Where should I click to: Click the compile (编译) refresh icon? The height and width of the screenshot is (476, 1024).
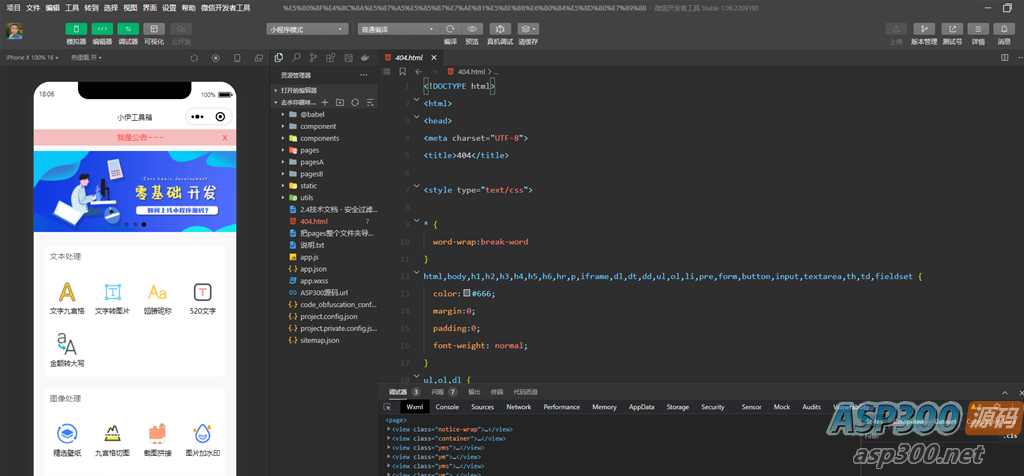pyautogui.click(x=450, y=29)
